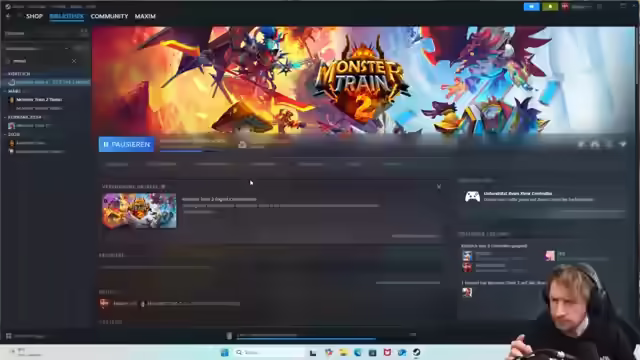Click the small icon right of download status
This screenshot has width=640, height=360.
pos(242,145)
